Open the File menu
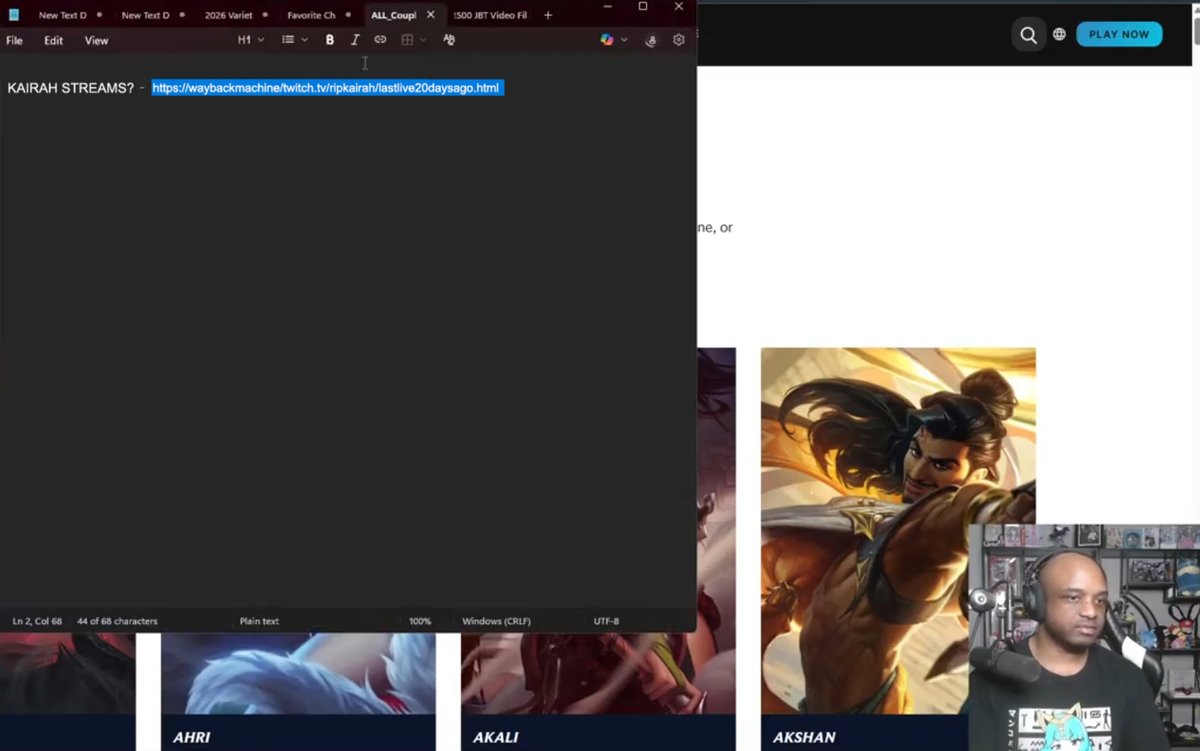 tap(15, 40)
